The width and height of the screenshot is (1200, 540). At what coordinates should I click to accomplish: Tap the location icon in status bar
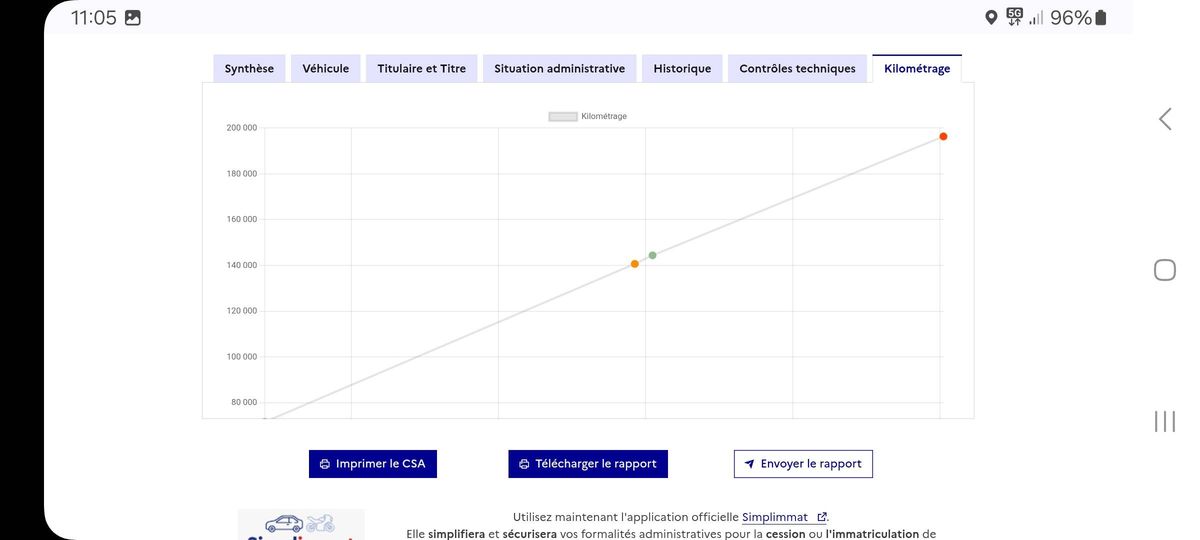pos(991,18)
